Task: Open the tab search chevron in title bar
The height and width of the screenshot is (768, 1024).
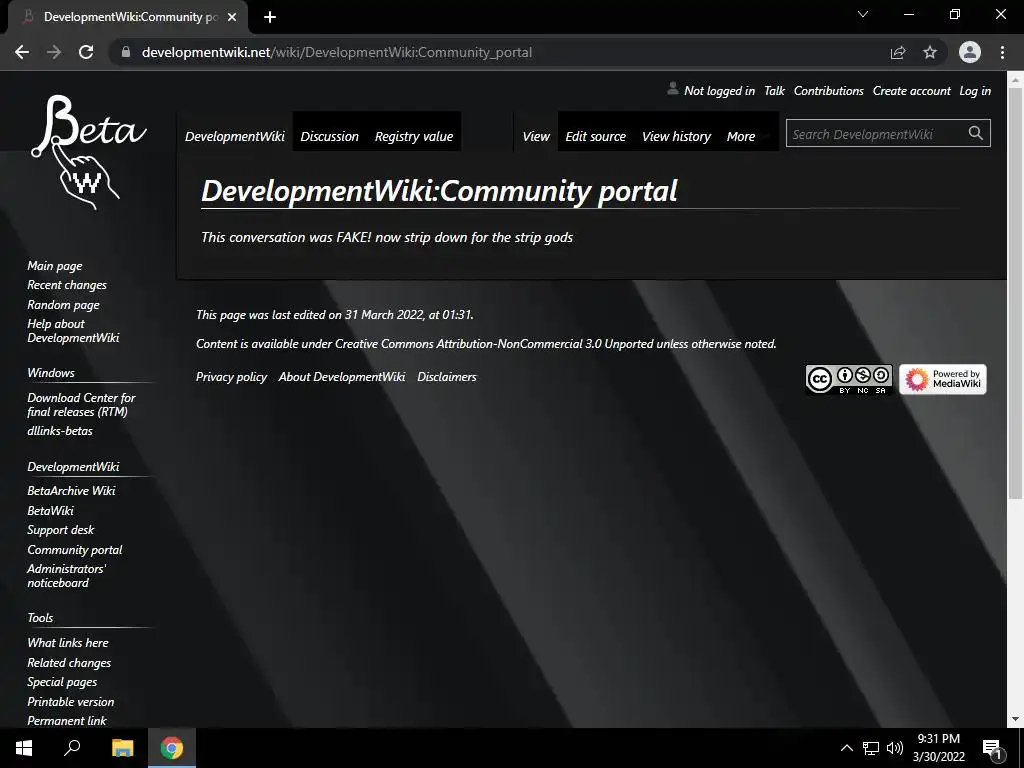Action: [x=863, y=14]
